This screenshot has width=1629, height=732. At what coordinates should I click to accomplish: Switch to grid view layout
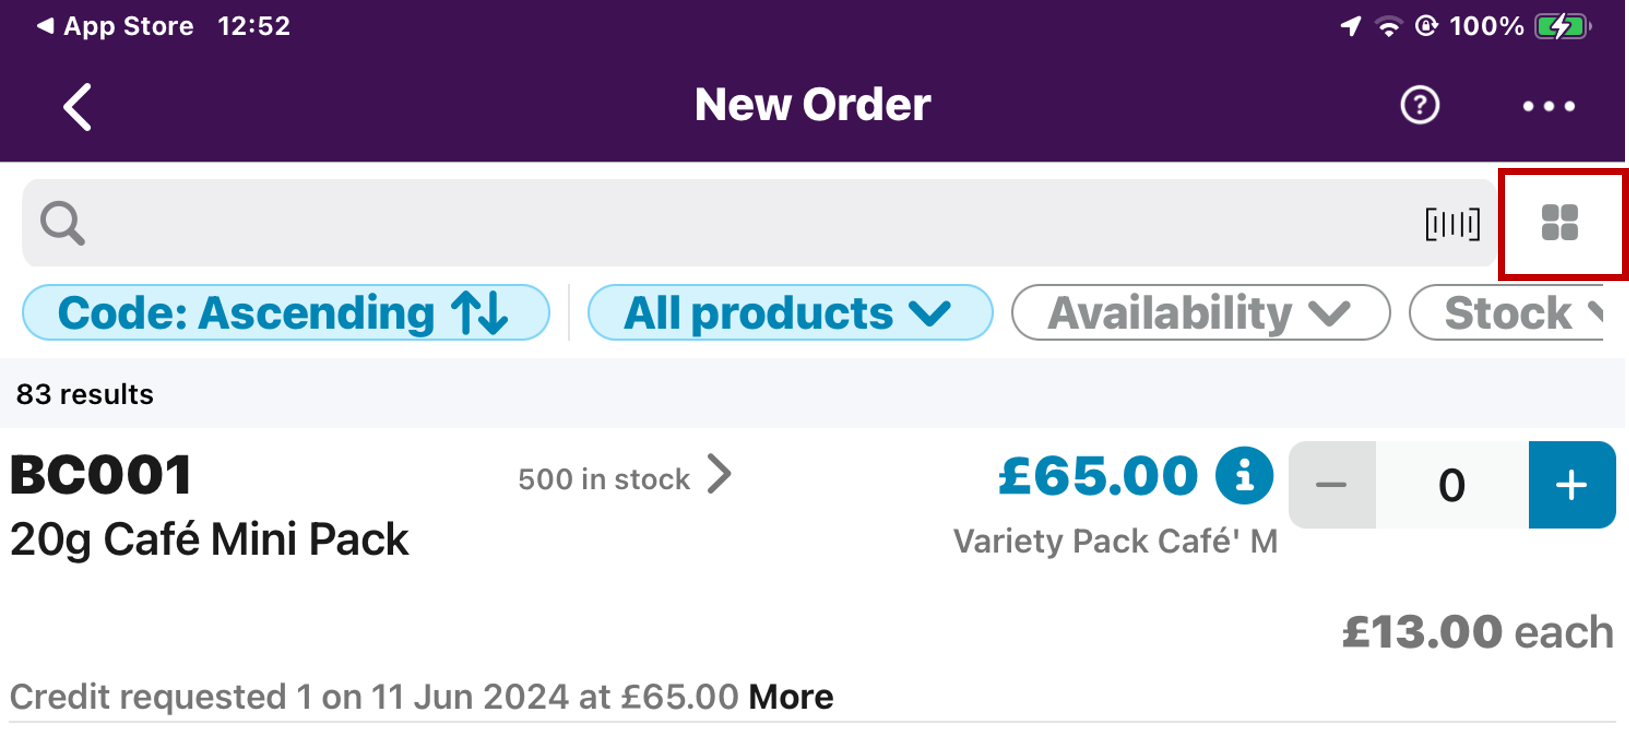(x=1559, y=223)
